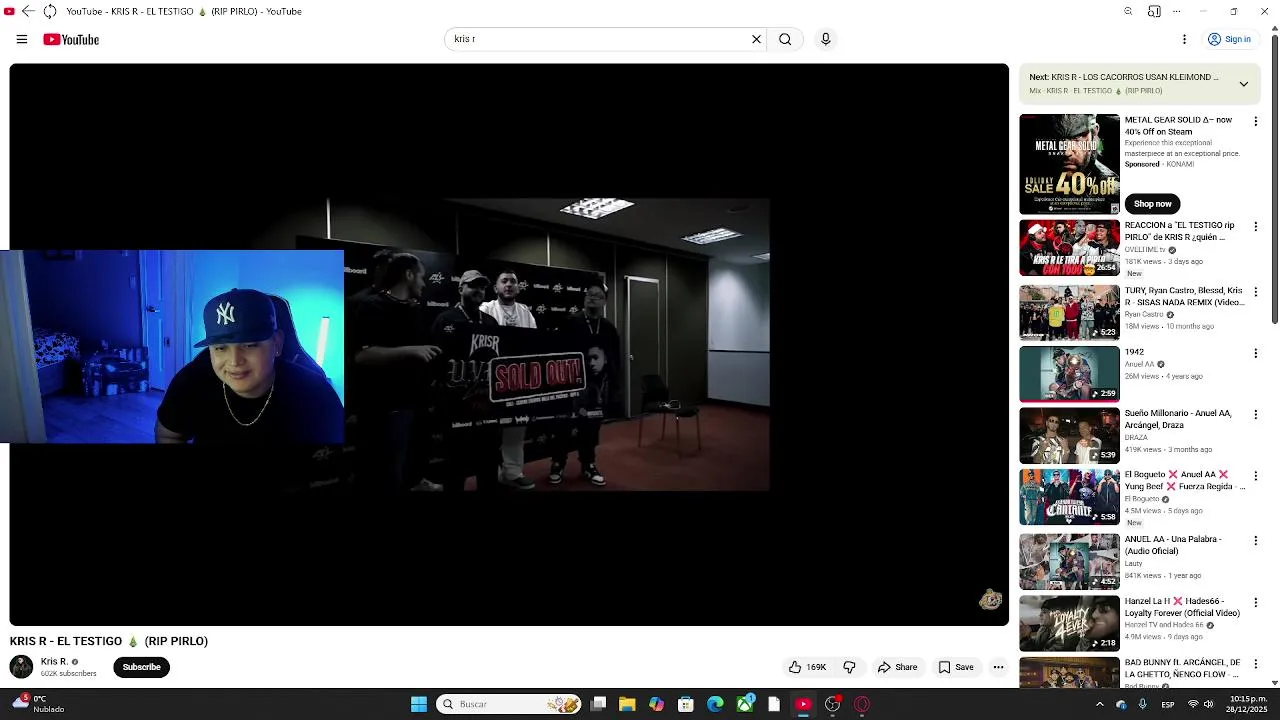Open the clock showing 10:15 p.m.

pyautogui.click(x=1248, y=704)
